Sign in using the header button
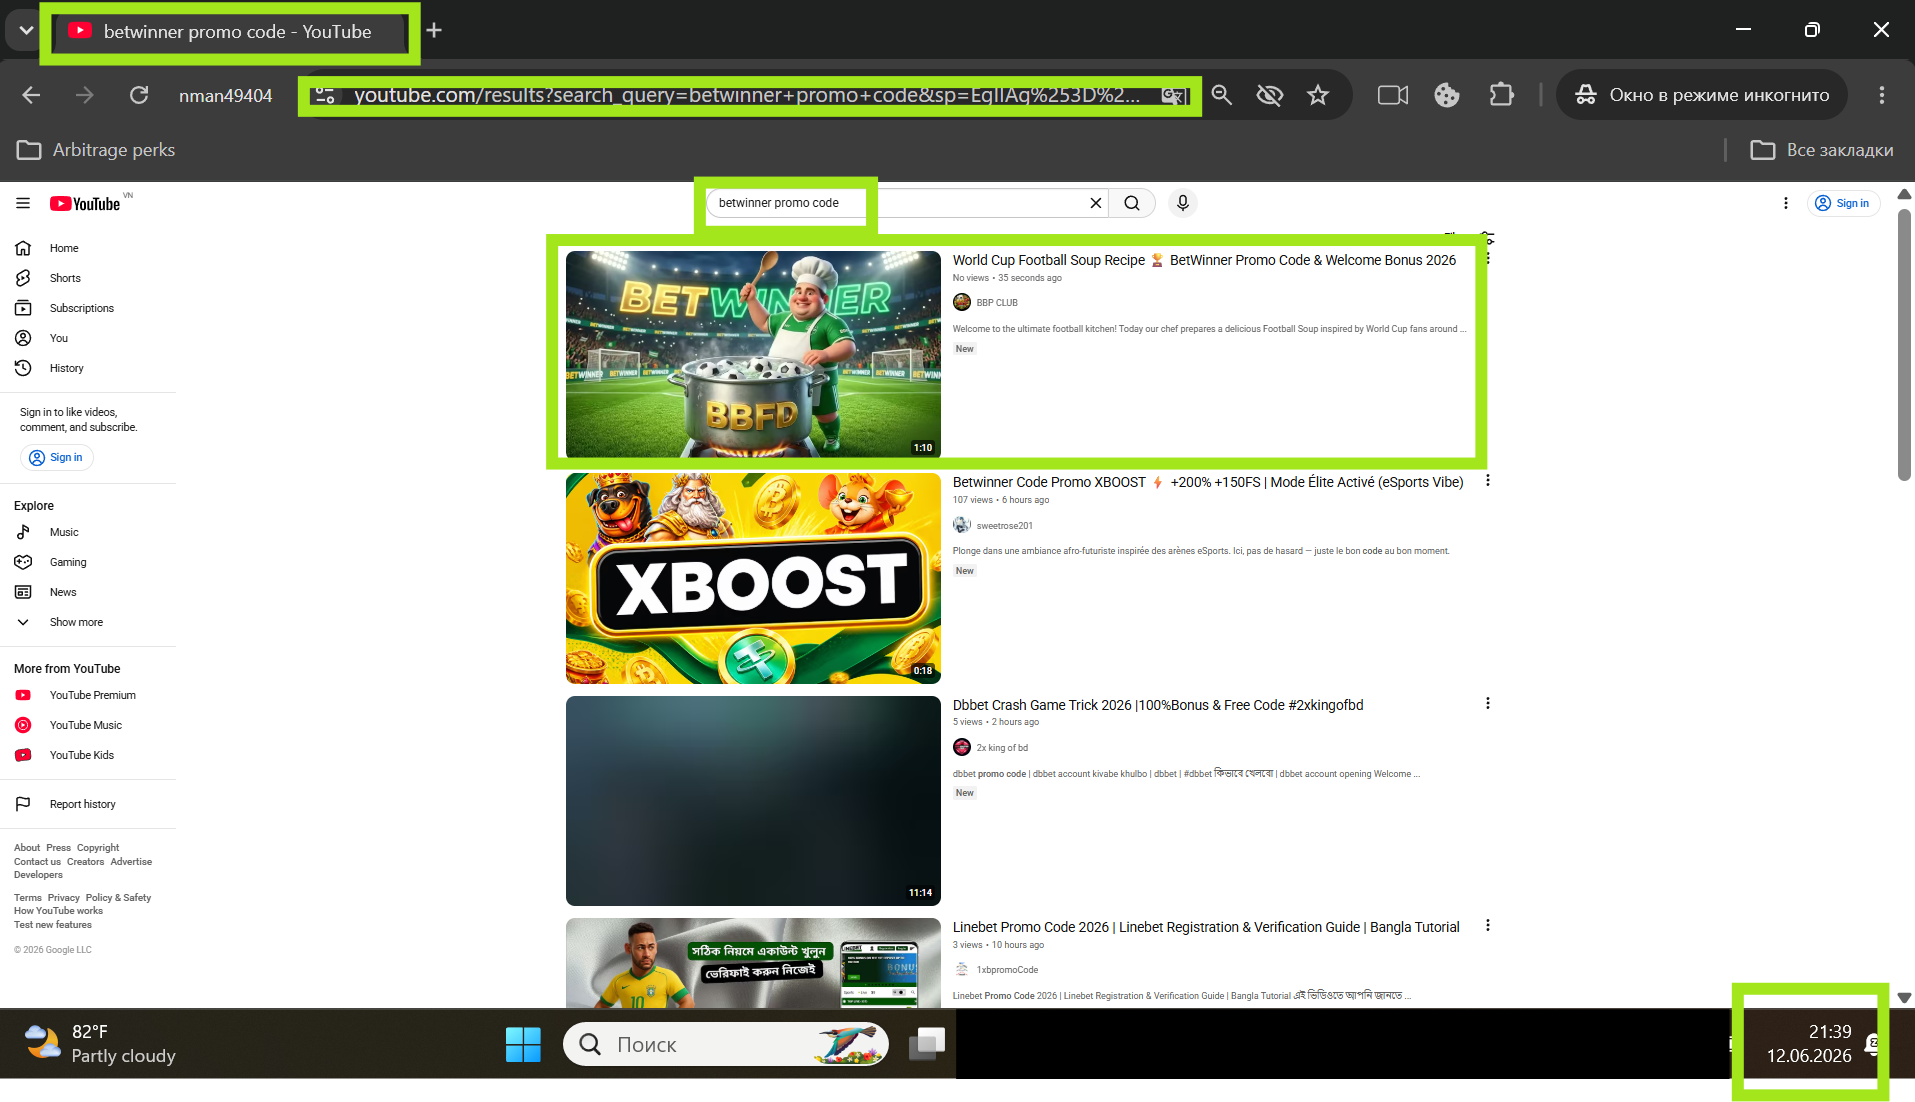 coord(1843,203)
